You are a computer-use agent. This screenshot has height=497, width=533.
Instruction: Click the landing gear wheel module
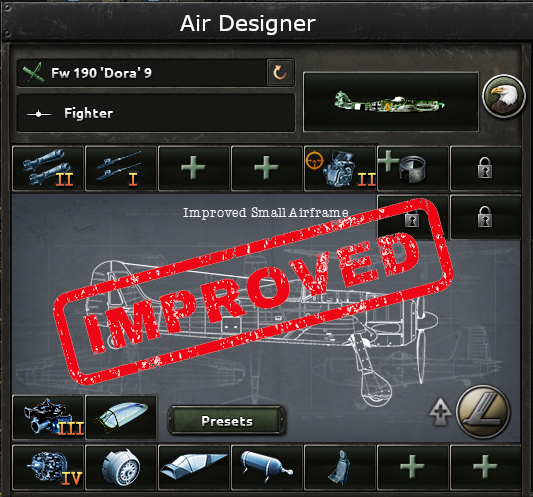tap(121, 467)
